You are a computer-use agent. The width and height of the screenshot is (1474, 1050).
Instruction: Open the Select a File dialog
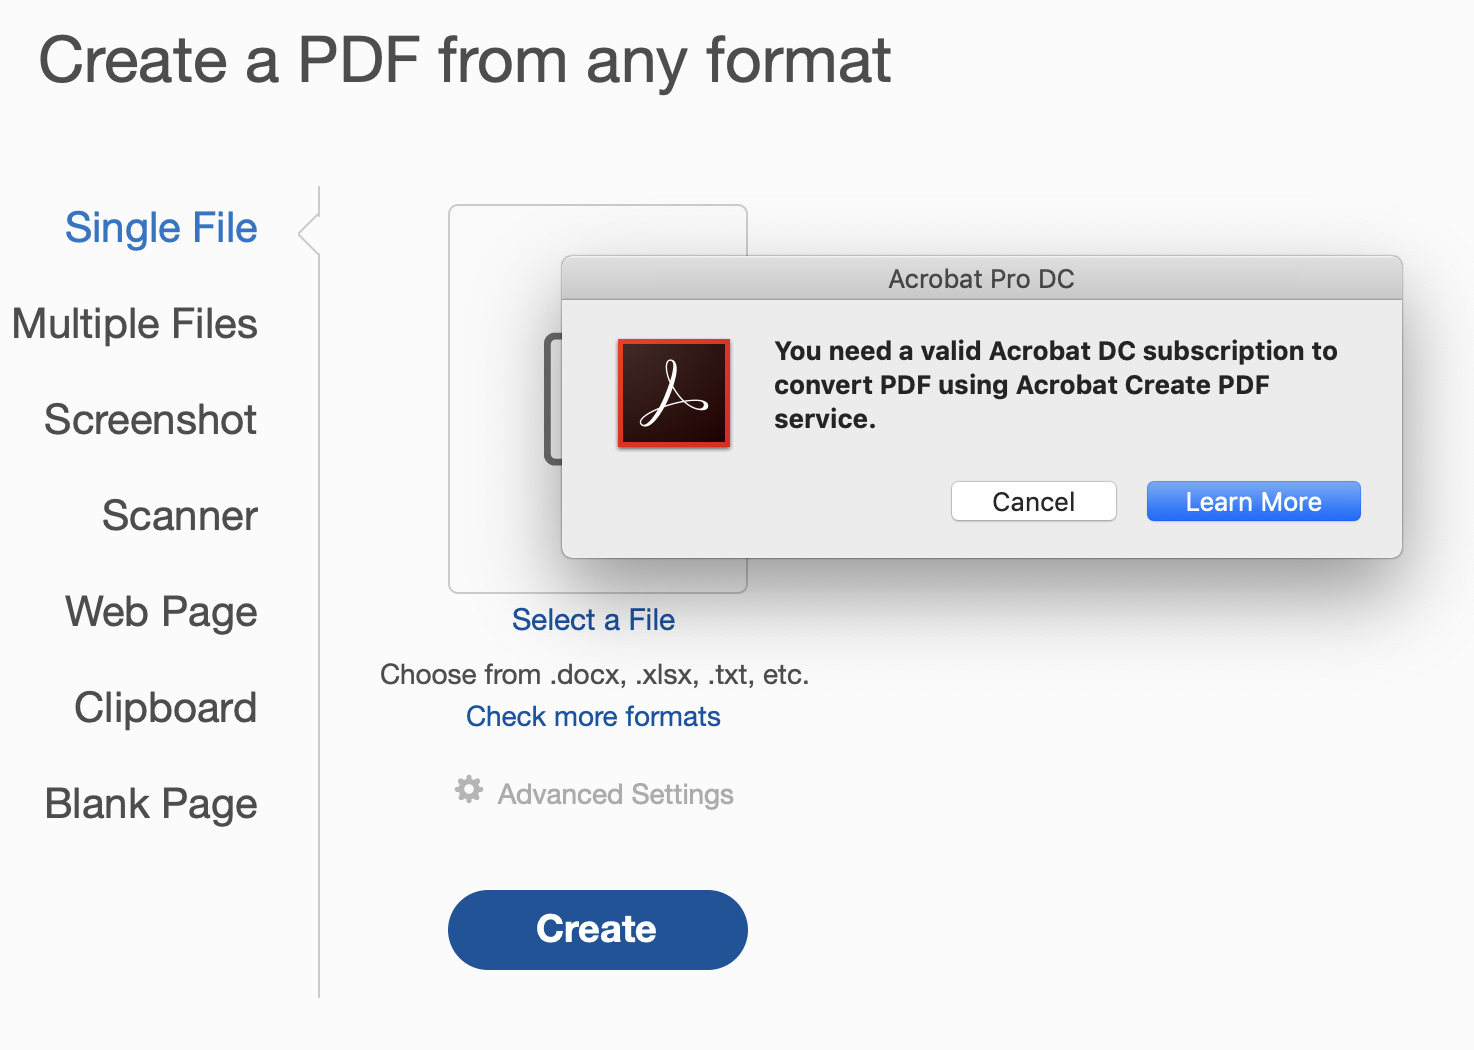click(593, 619)
